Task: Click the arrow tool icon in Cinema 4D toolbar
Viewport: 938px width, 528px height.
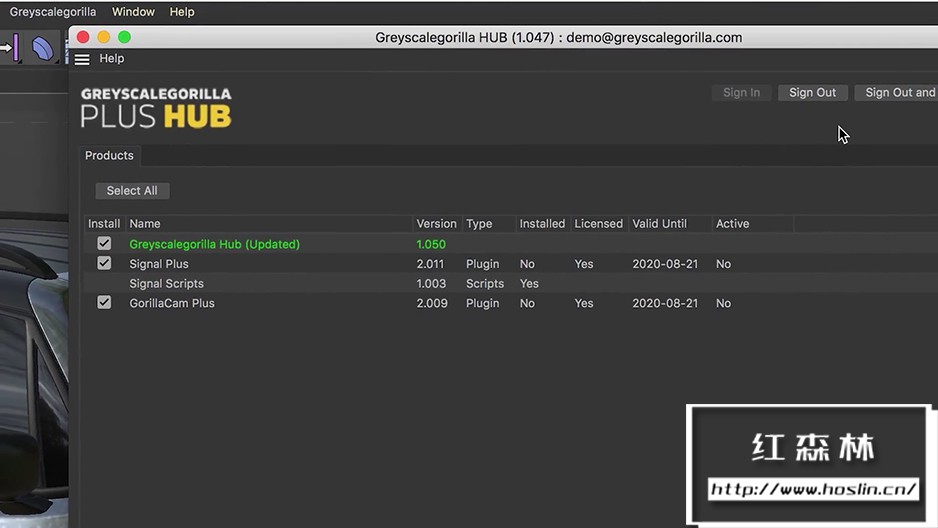Action: point(11,48)
